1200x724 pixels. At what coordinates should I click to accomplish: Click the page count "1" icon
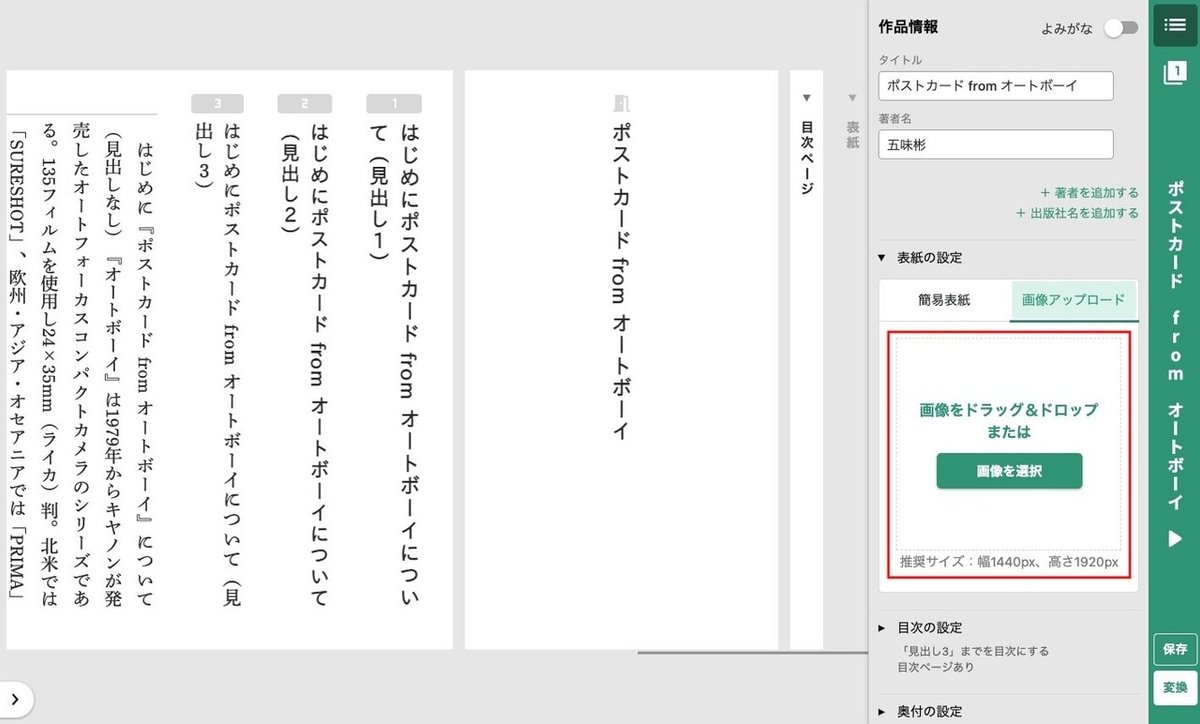pos(1176,72)
